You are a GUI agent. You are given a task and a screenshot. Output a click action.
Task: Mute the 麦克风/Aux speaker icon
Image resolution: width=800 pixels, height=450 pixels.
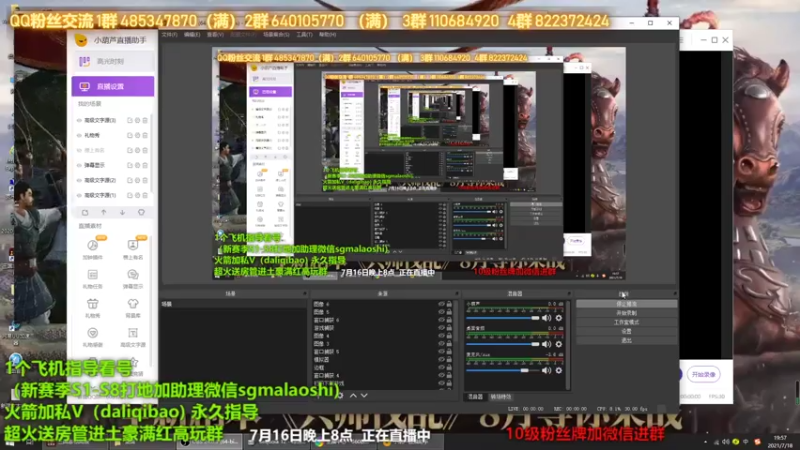[x=546, y=370]
